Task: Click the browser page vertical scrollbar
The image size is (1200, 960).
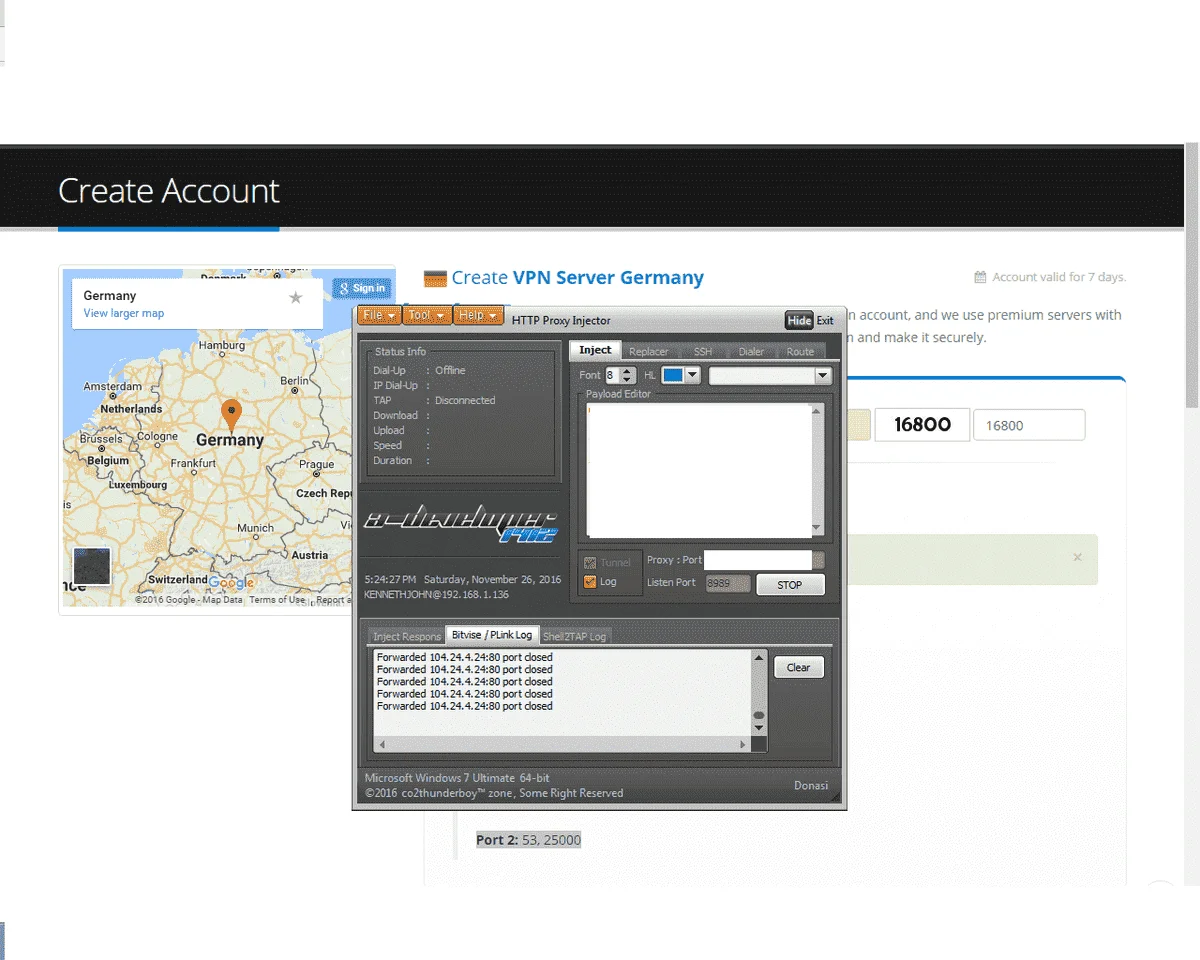Action: pos(1191,276)
